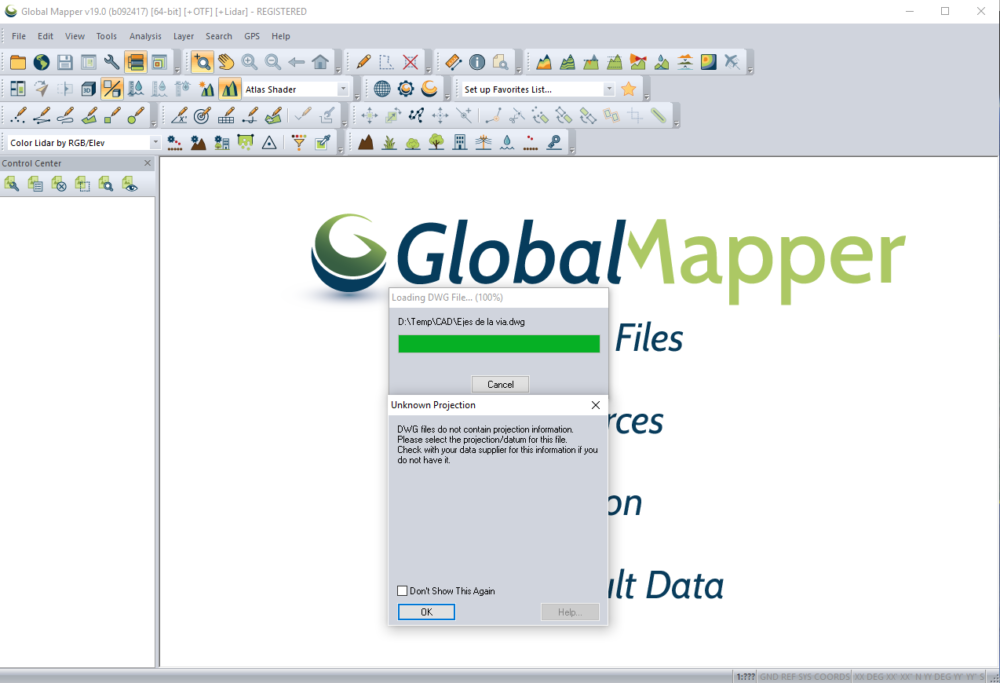Viewport: 1000px width, 683px height.
Task: Toggle the Overlay Control Center button
Action: point(136,61)
